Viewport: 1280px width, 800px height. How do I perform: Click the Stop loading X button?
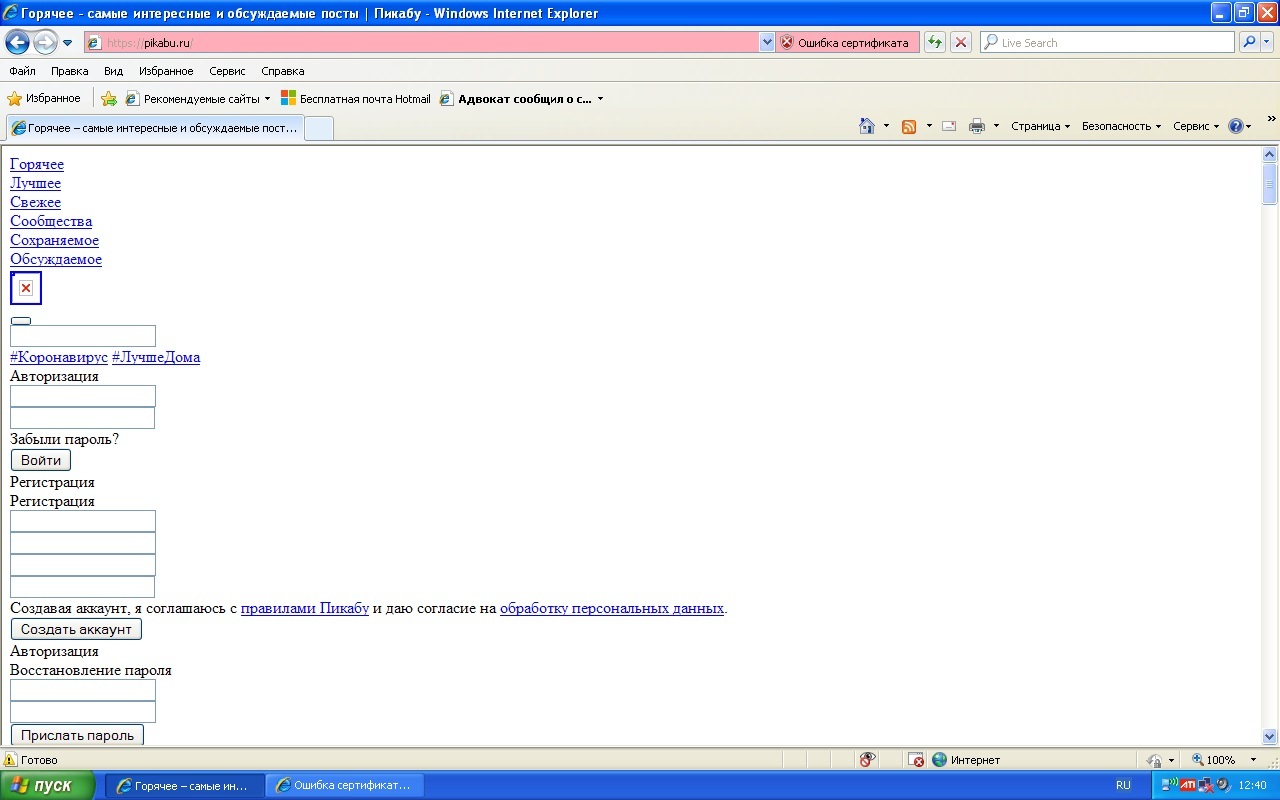[961, 42]
